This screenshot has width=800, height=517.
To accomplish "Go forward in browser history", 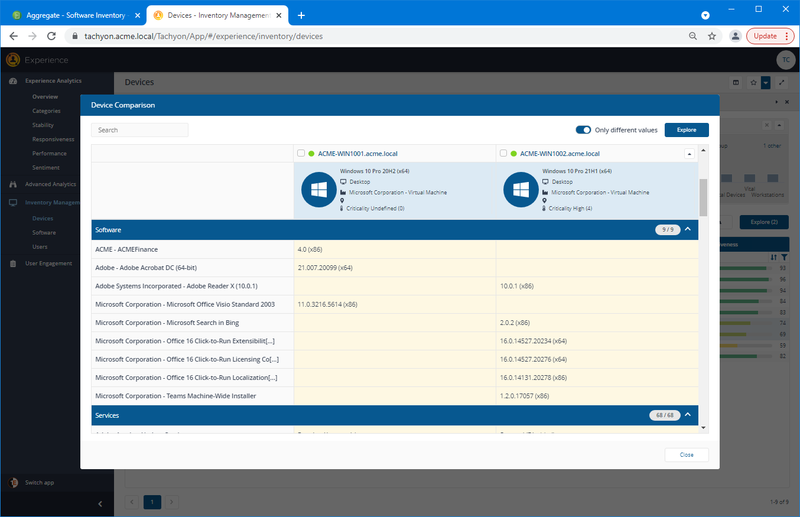I will (x=33, y=36).
